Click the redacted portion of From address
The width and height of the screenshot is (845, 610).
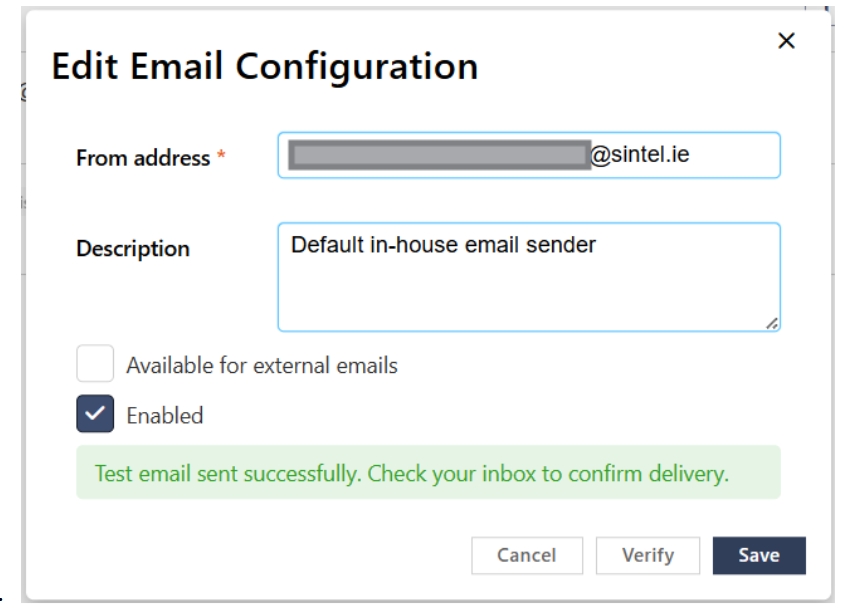(x=440, y=155)
